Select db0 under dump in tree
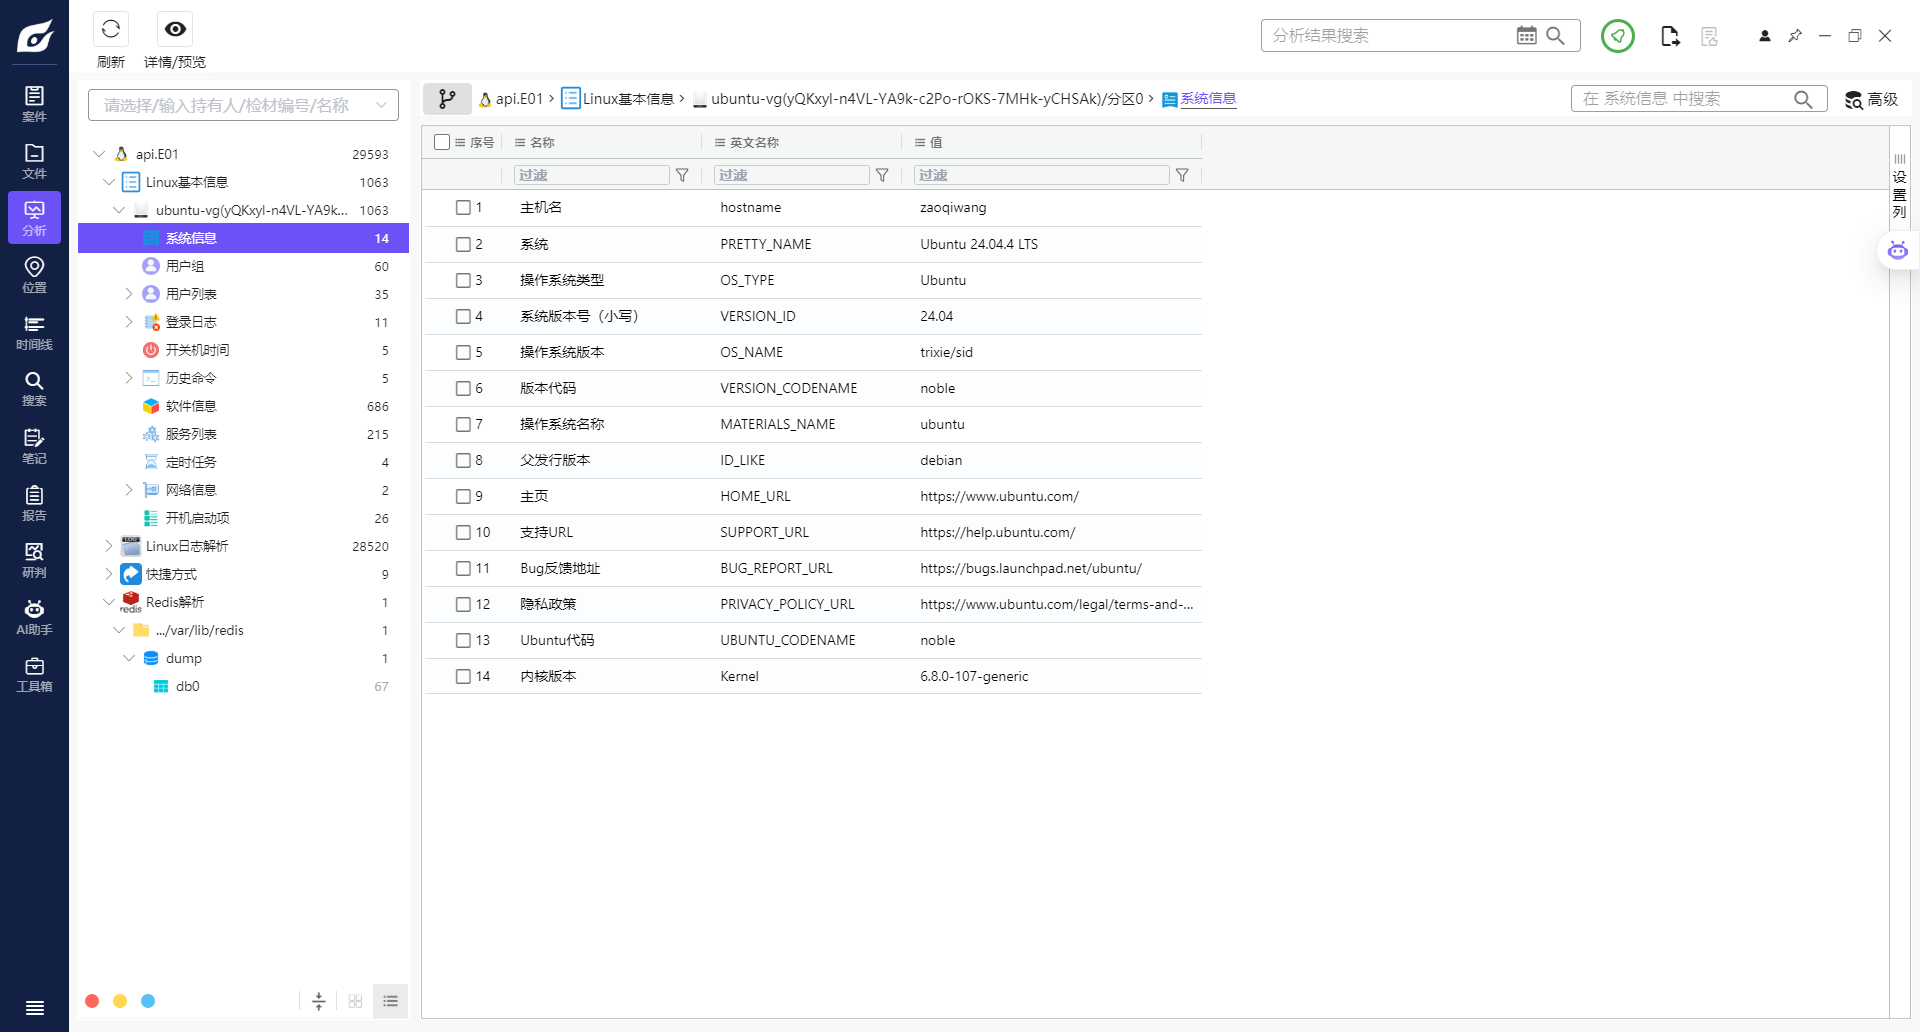This screenshot has height=1032, width=1920. [x=243, y=686]
